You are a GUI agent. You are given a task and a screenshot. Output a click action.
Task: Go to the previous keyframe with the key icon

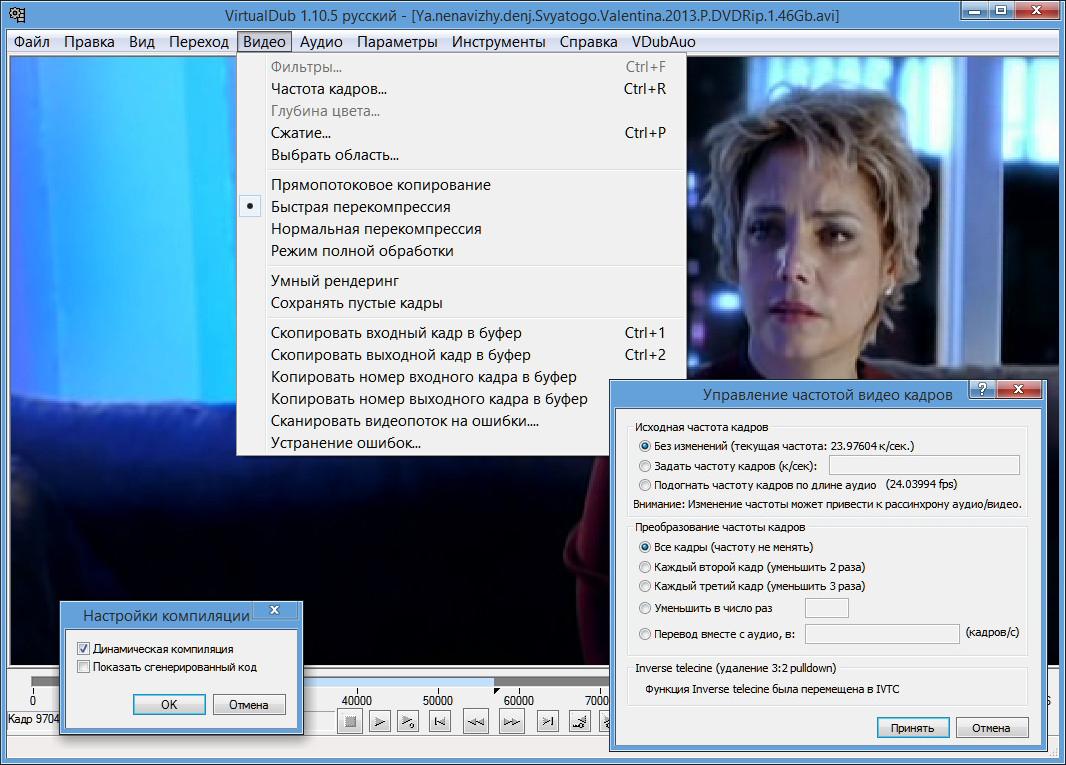click(579, 721)
